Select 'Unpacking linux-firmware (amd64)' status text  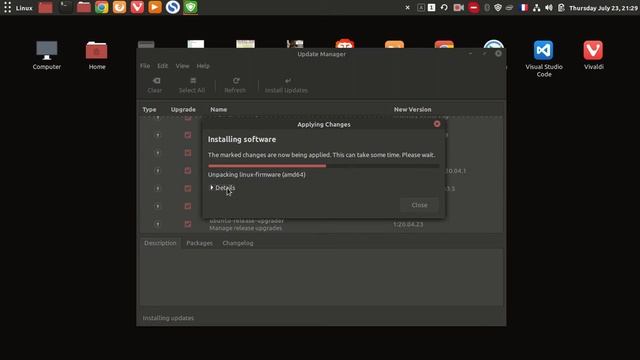[257, 174]
